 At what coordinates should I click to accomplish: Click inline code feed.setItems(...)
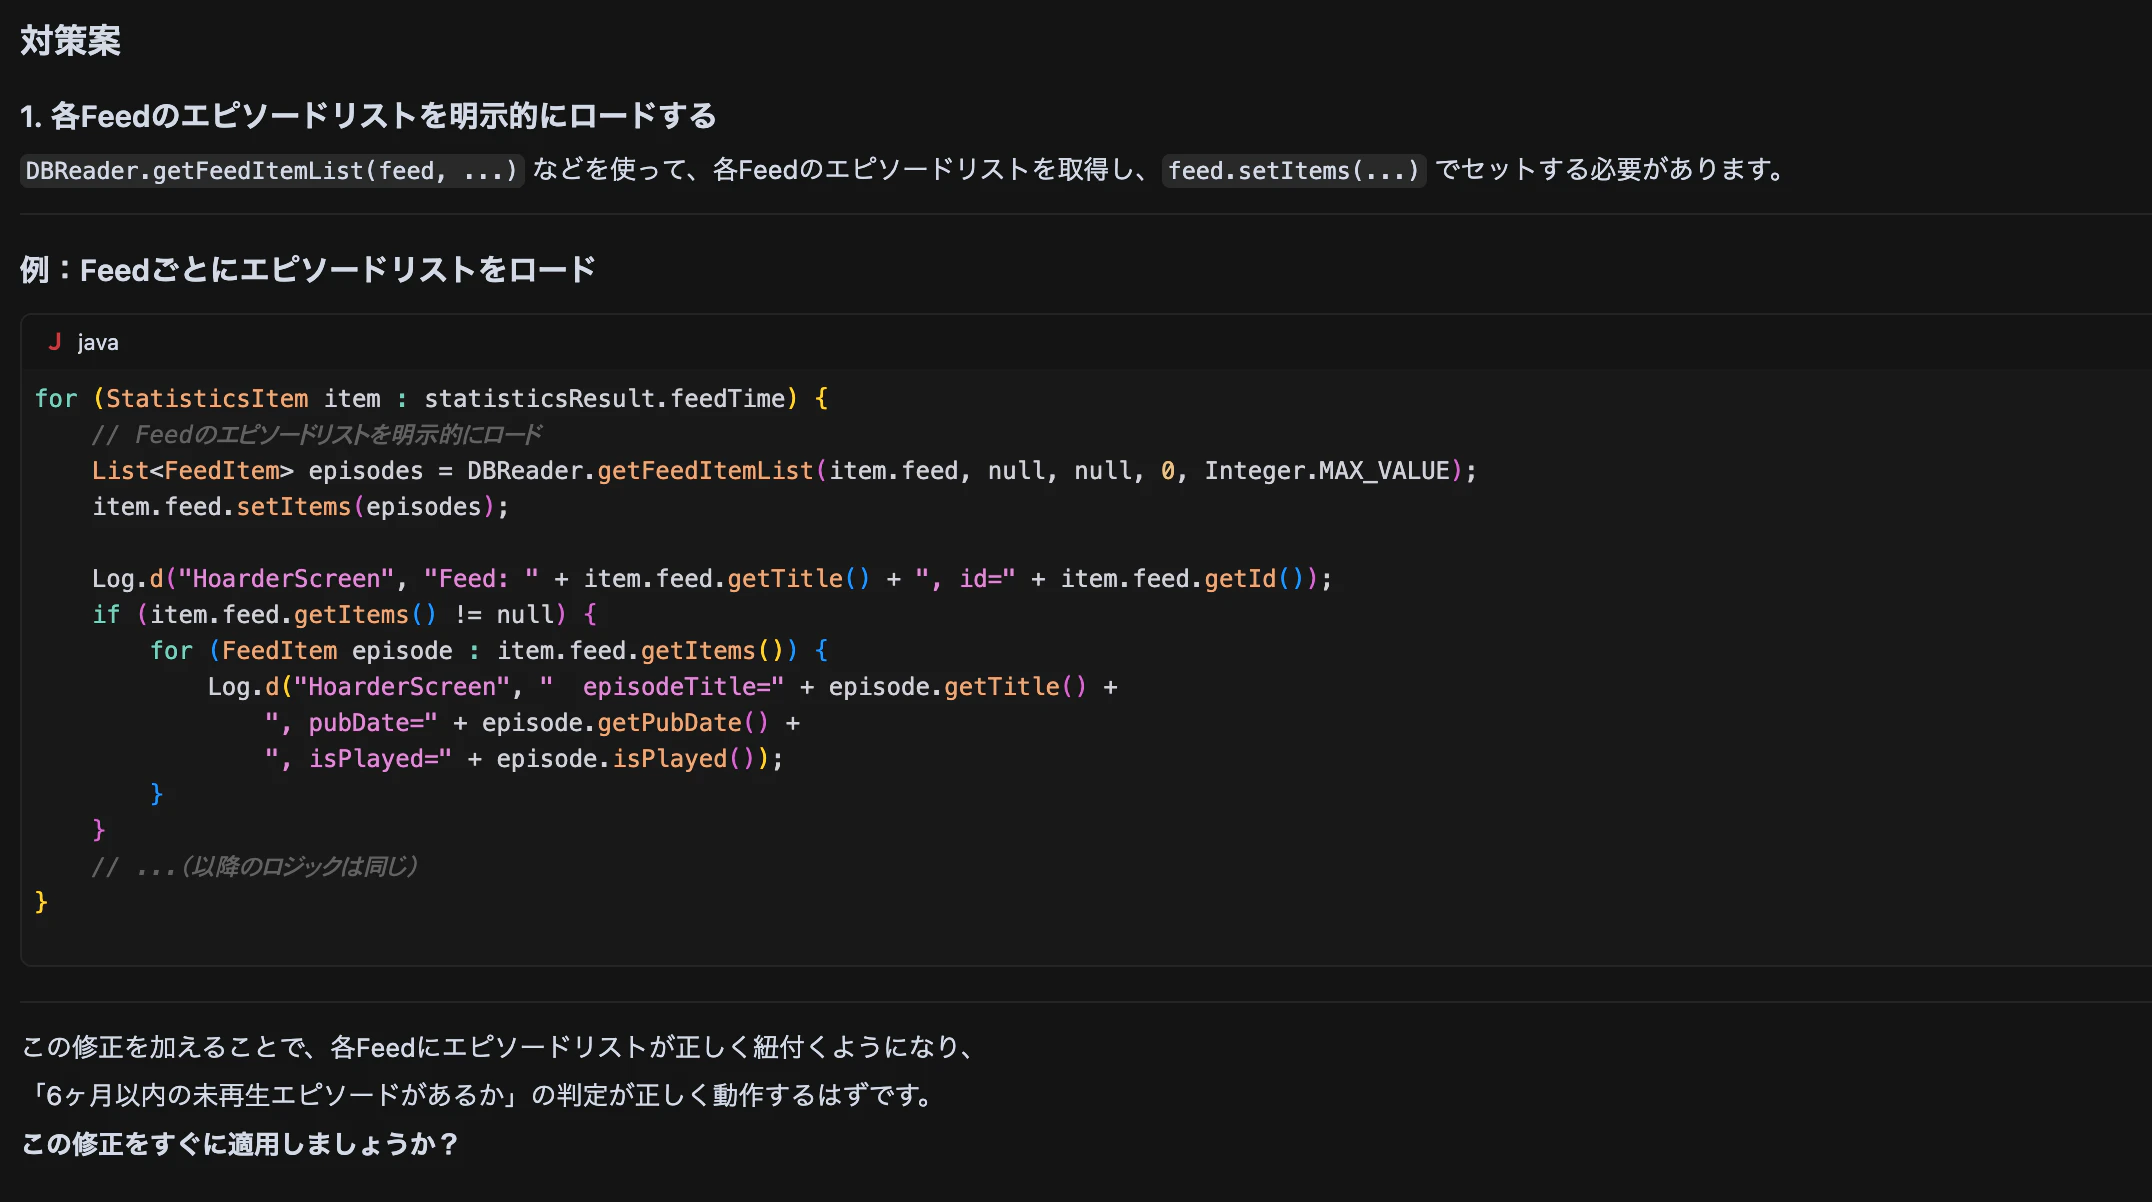click(x=1293, y=170)
